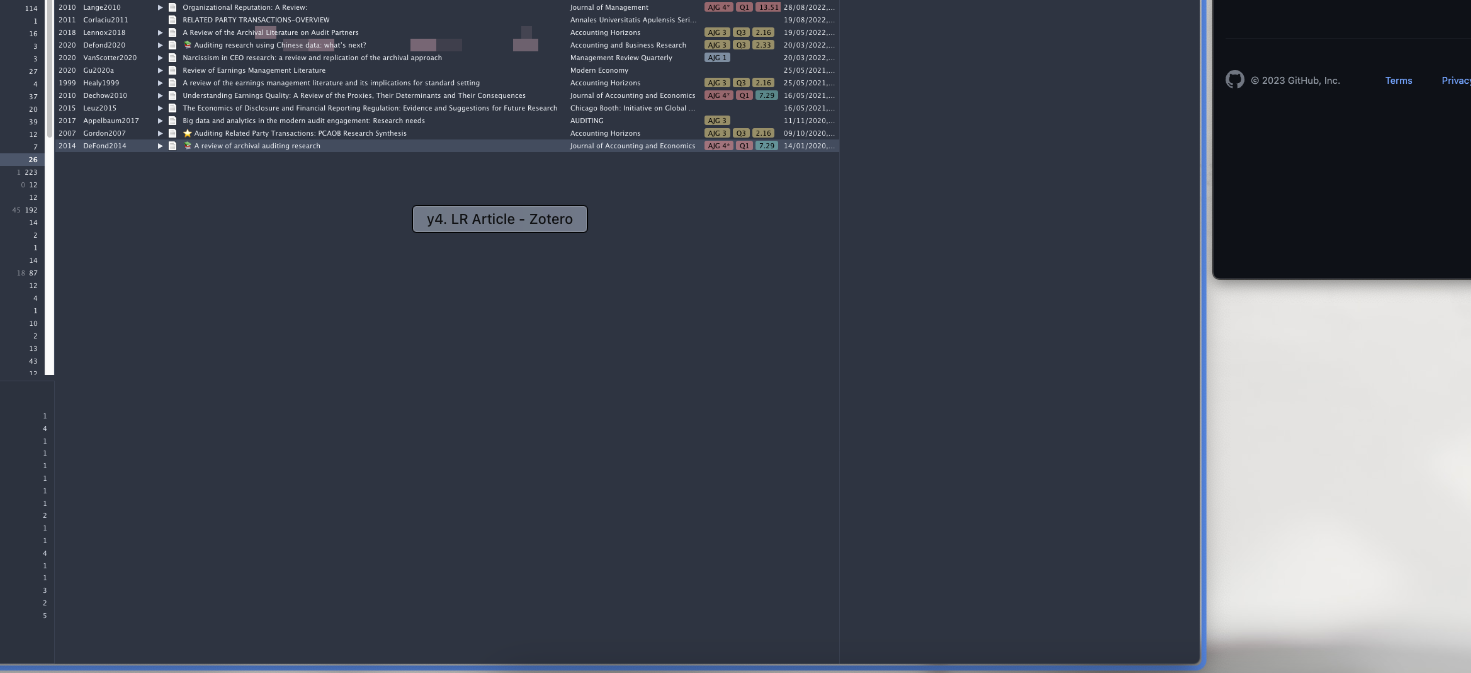Open the Privacy link in GitHub footer
1471x673 pixels.
(x=1456, y=81)
